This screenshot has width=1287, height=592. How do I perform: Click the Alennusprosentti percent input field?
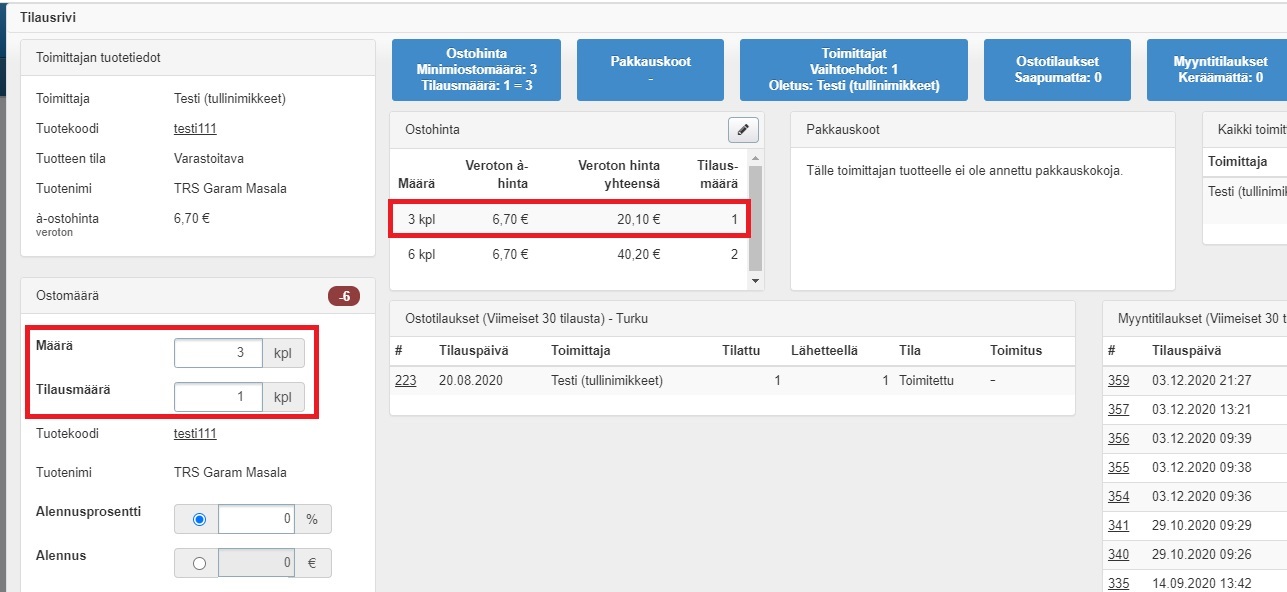(254, 519)
